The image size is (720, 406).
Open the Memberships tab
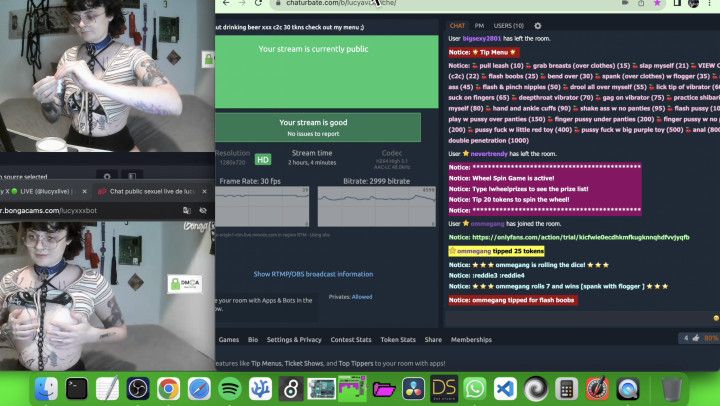[471, 339]
